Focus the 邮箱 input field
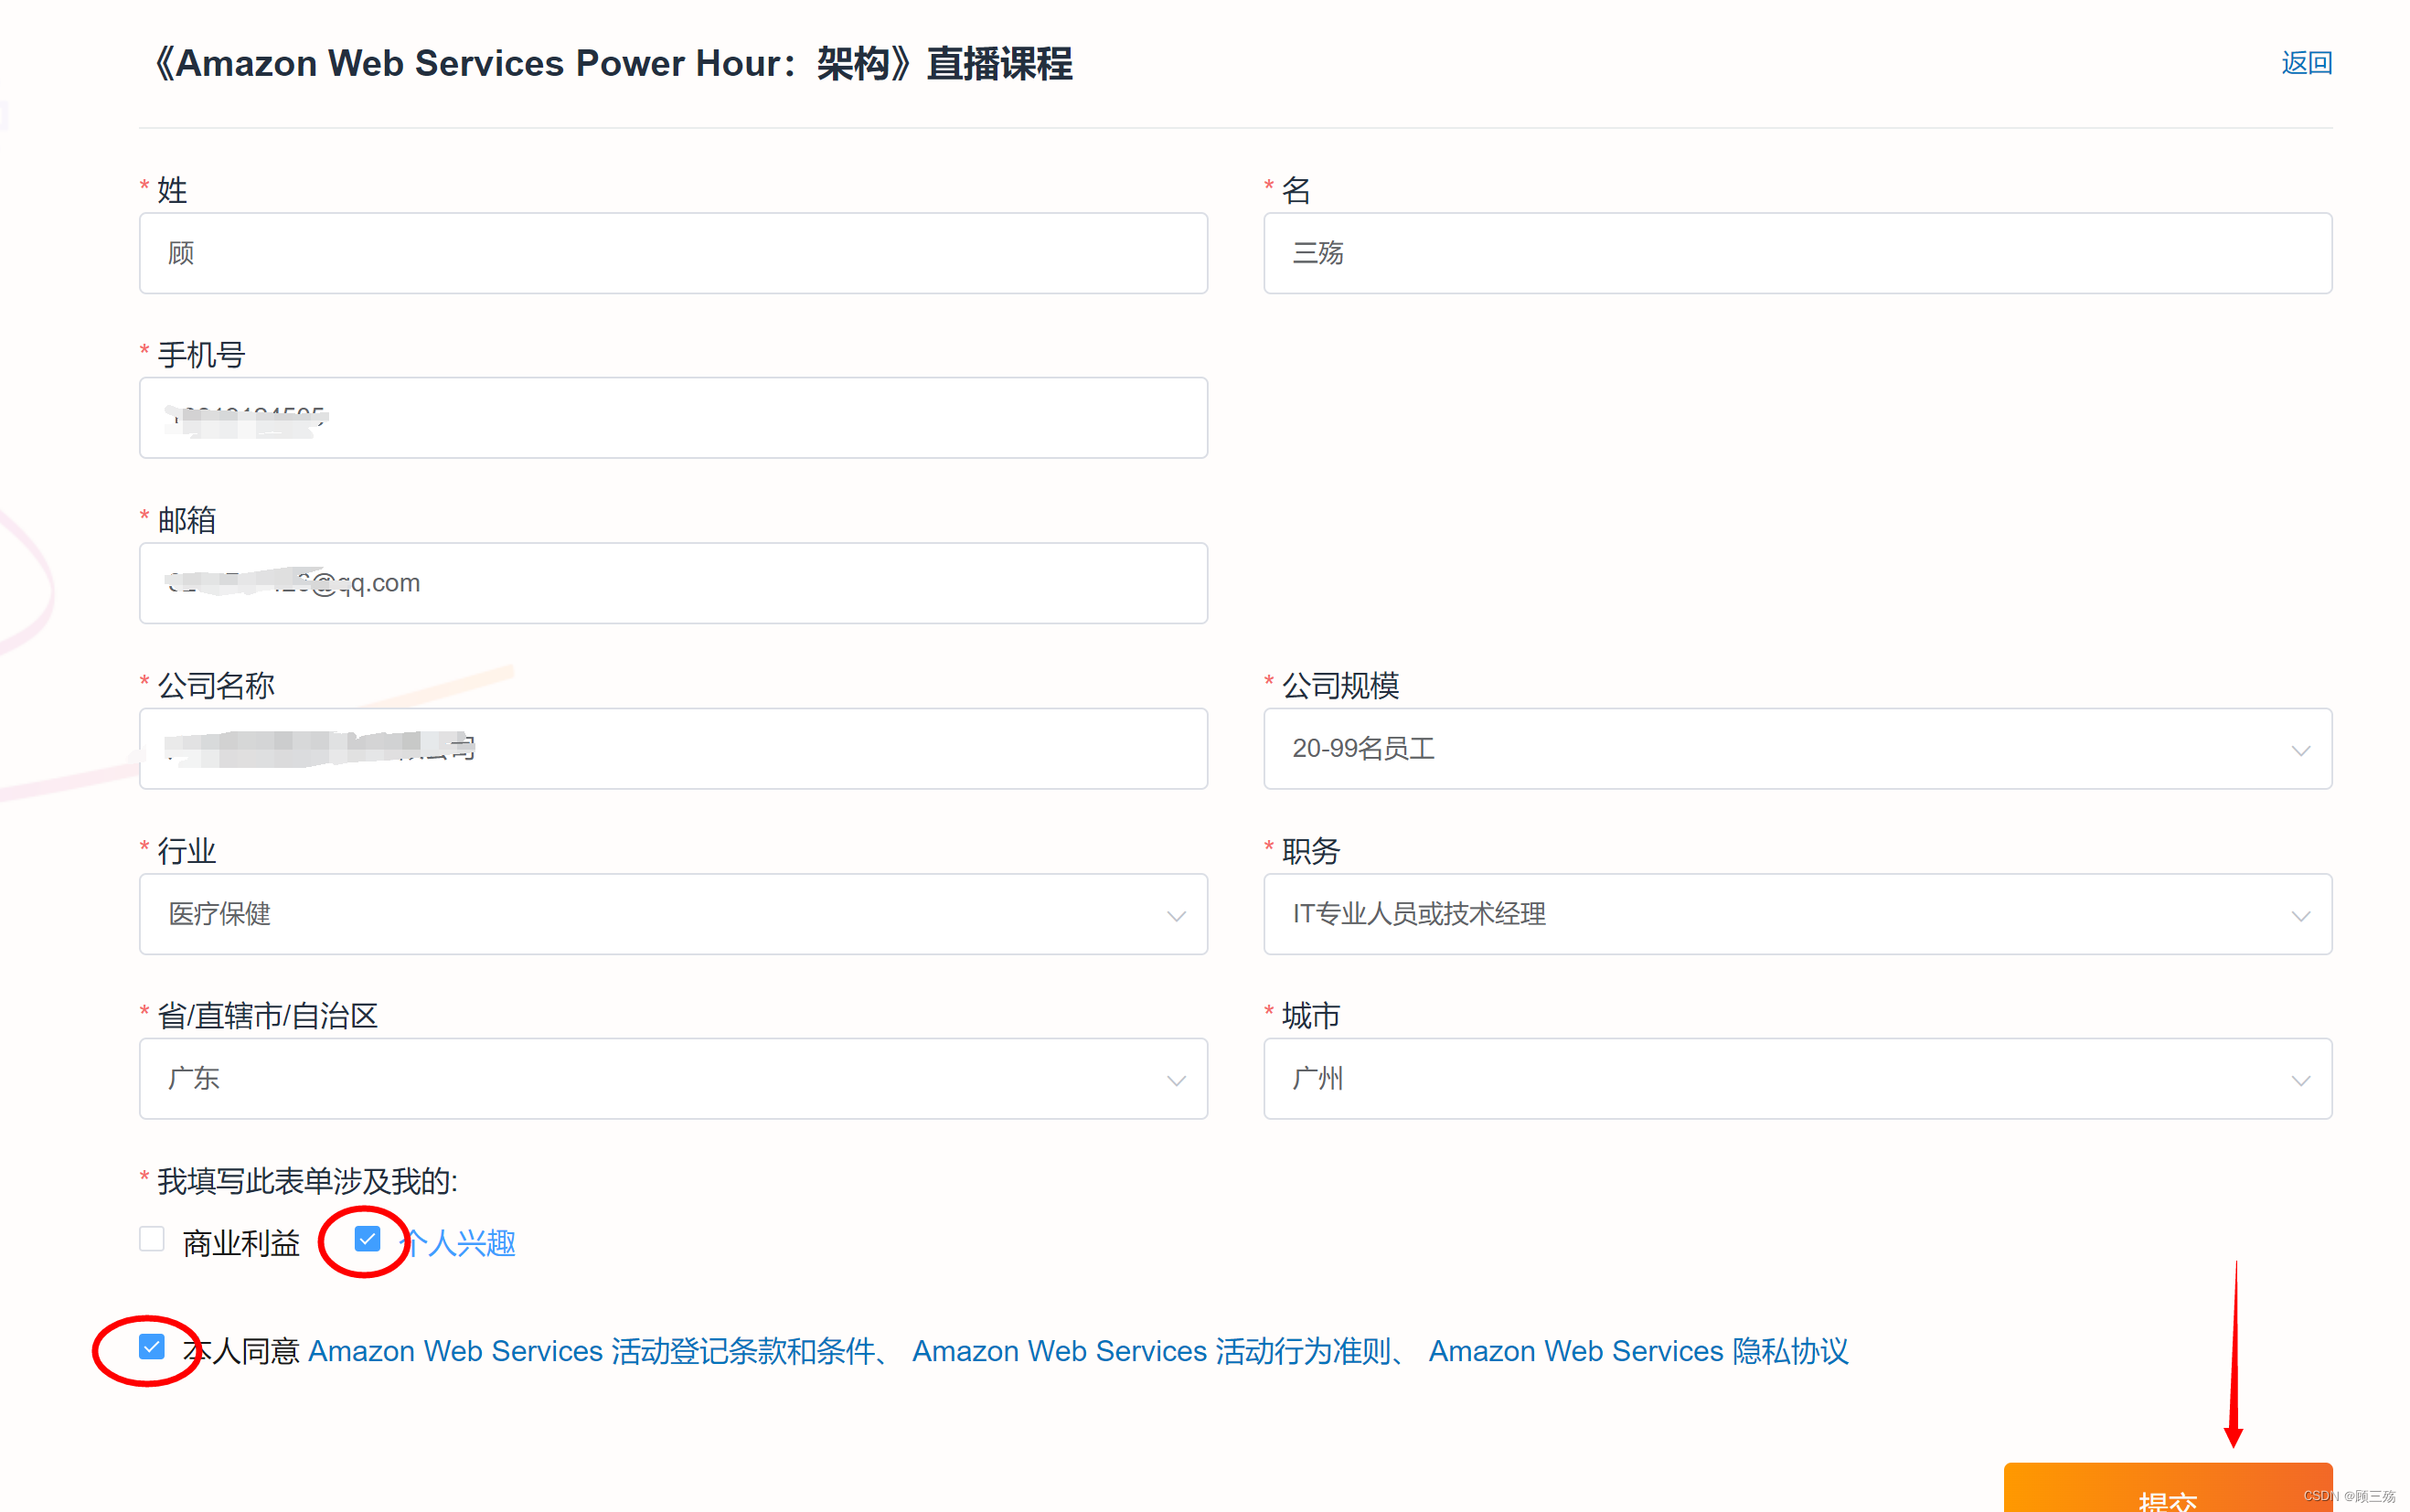 [x=673, y=583]
